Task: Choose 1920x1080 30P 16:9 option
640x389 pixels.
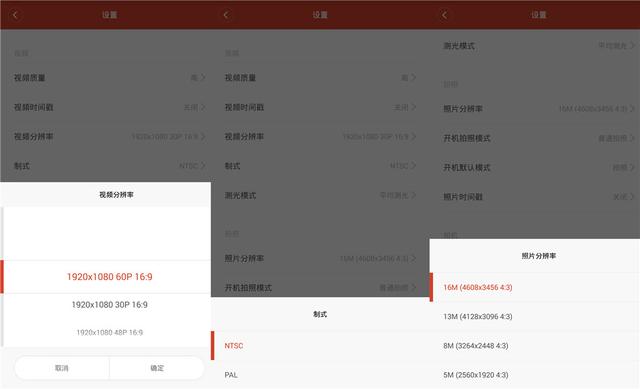Action: [109, 305]
